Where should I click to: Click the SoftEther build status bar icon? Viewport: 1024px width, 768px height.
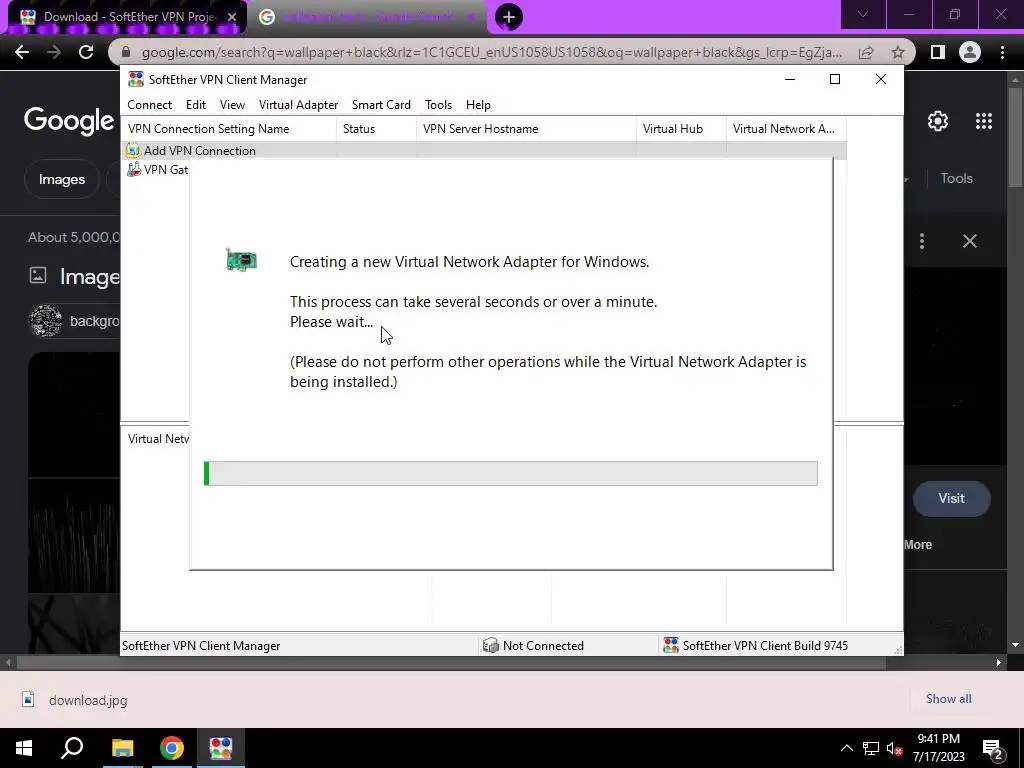tap(671, 645)
